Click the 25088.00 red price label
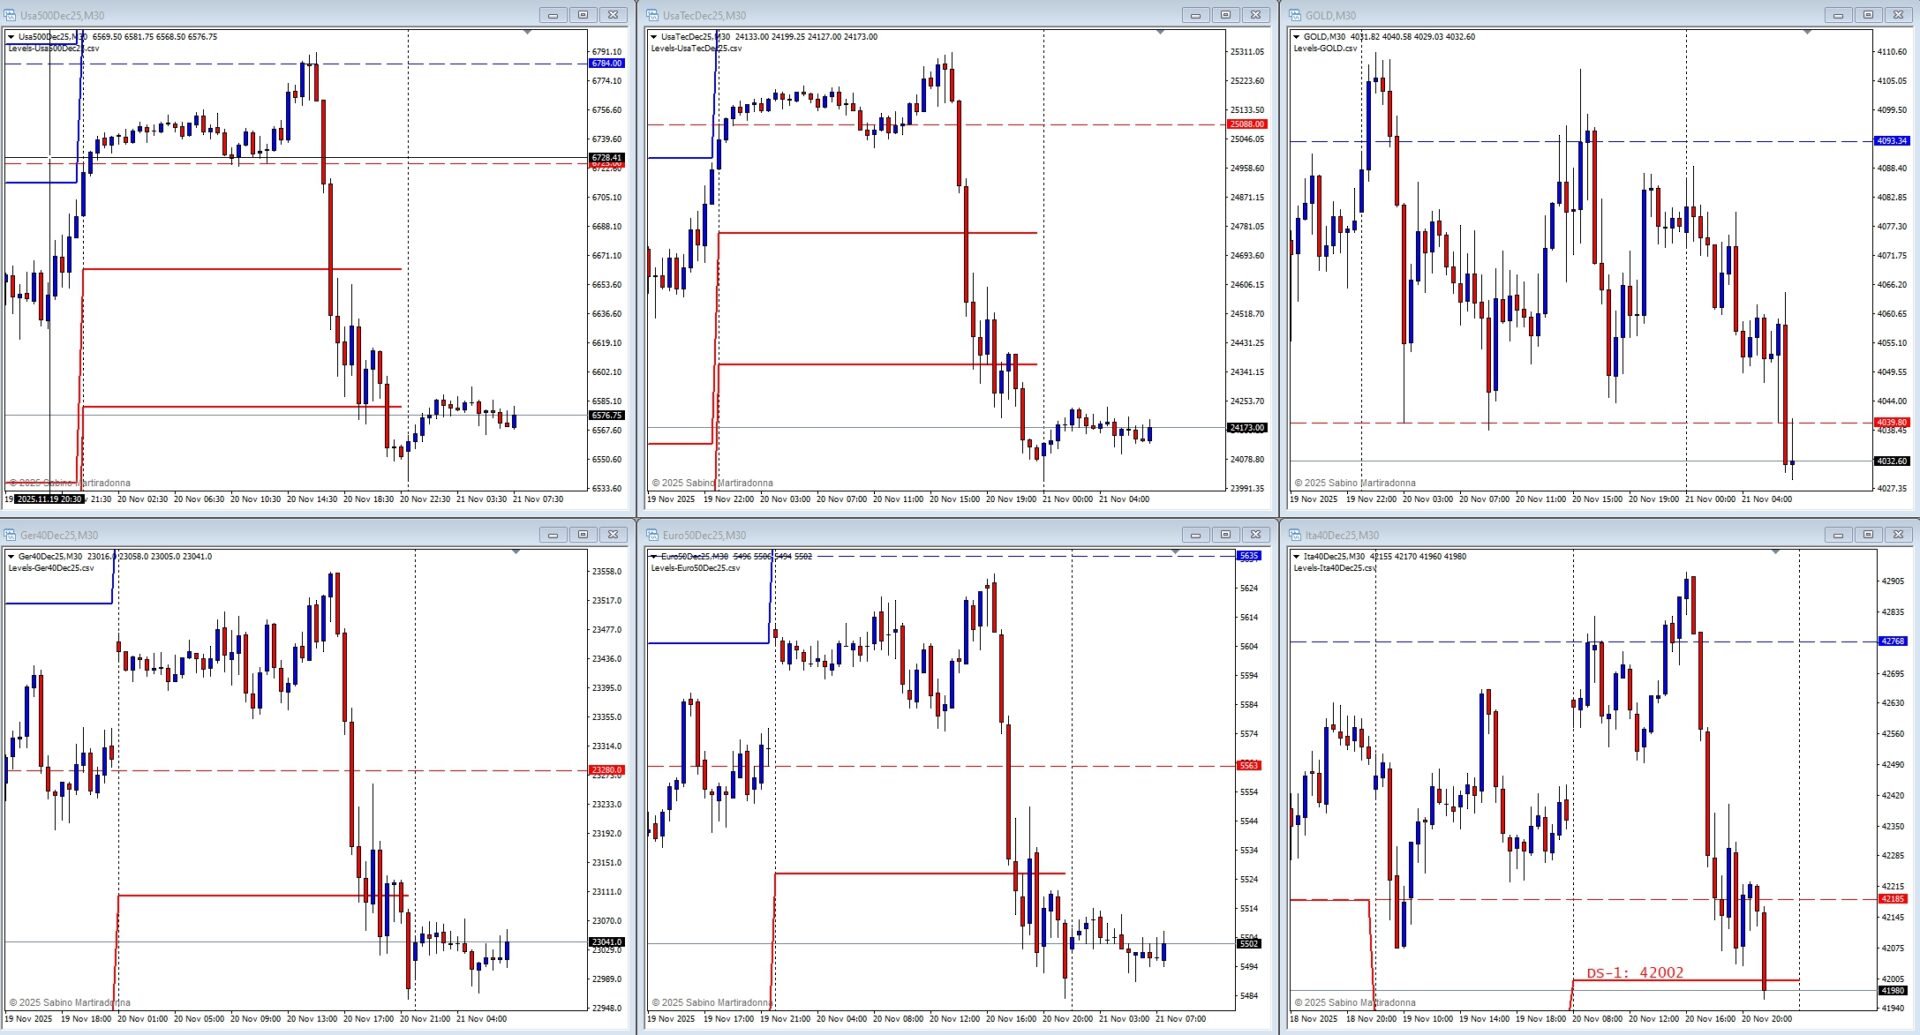The image size is (1920, 1035). coord(1246,124)
